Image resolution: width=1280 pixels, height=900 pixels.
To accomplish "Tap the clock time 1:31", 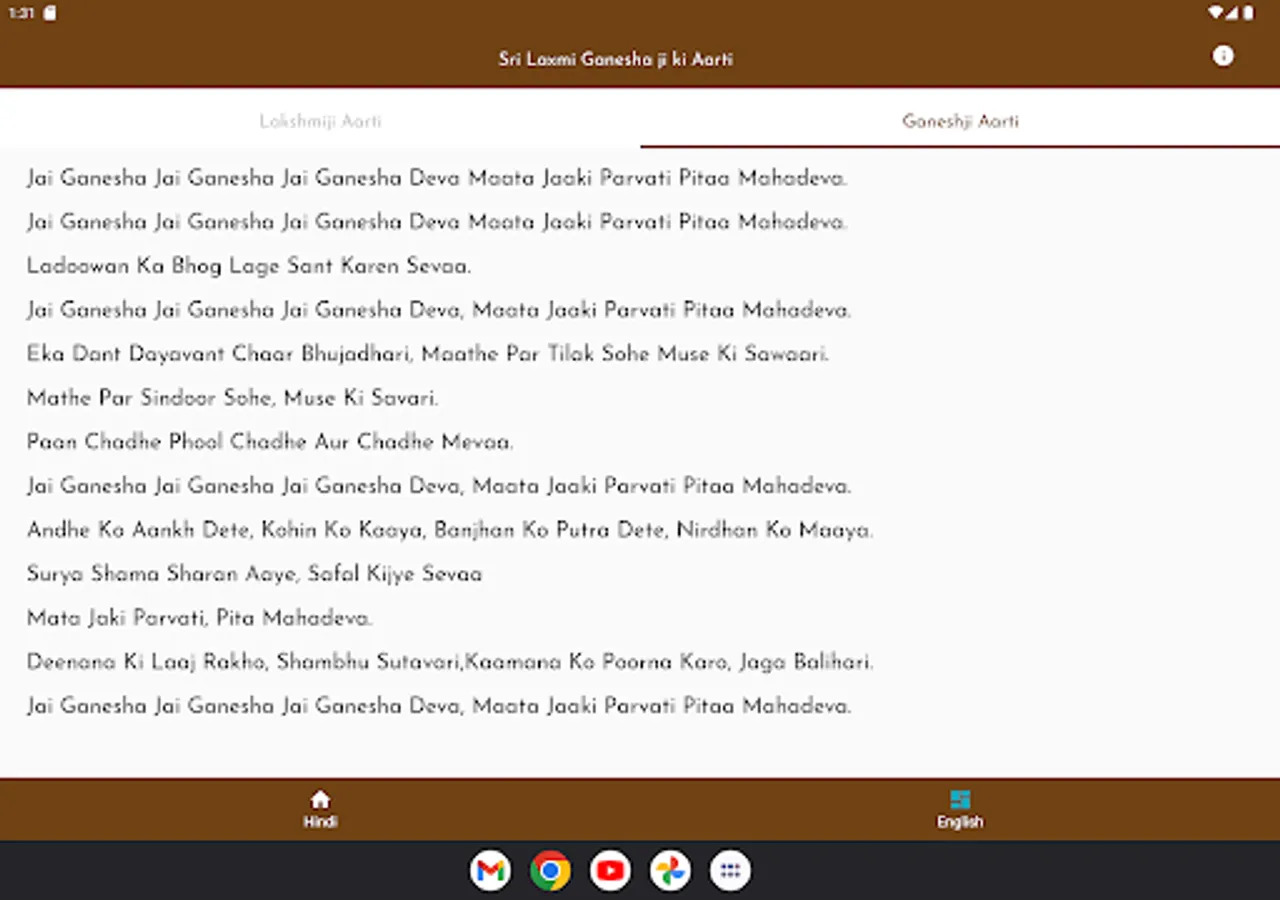I will [x=21, y=13].
